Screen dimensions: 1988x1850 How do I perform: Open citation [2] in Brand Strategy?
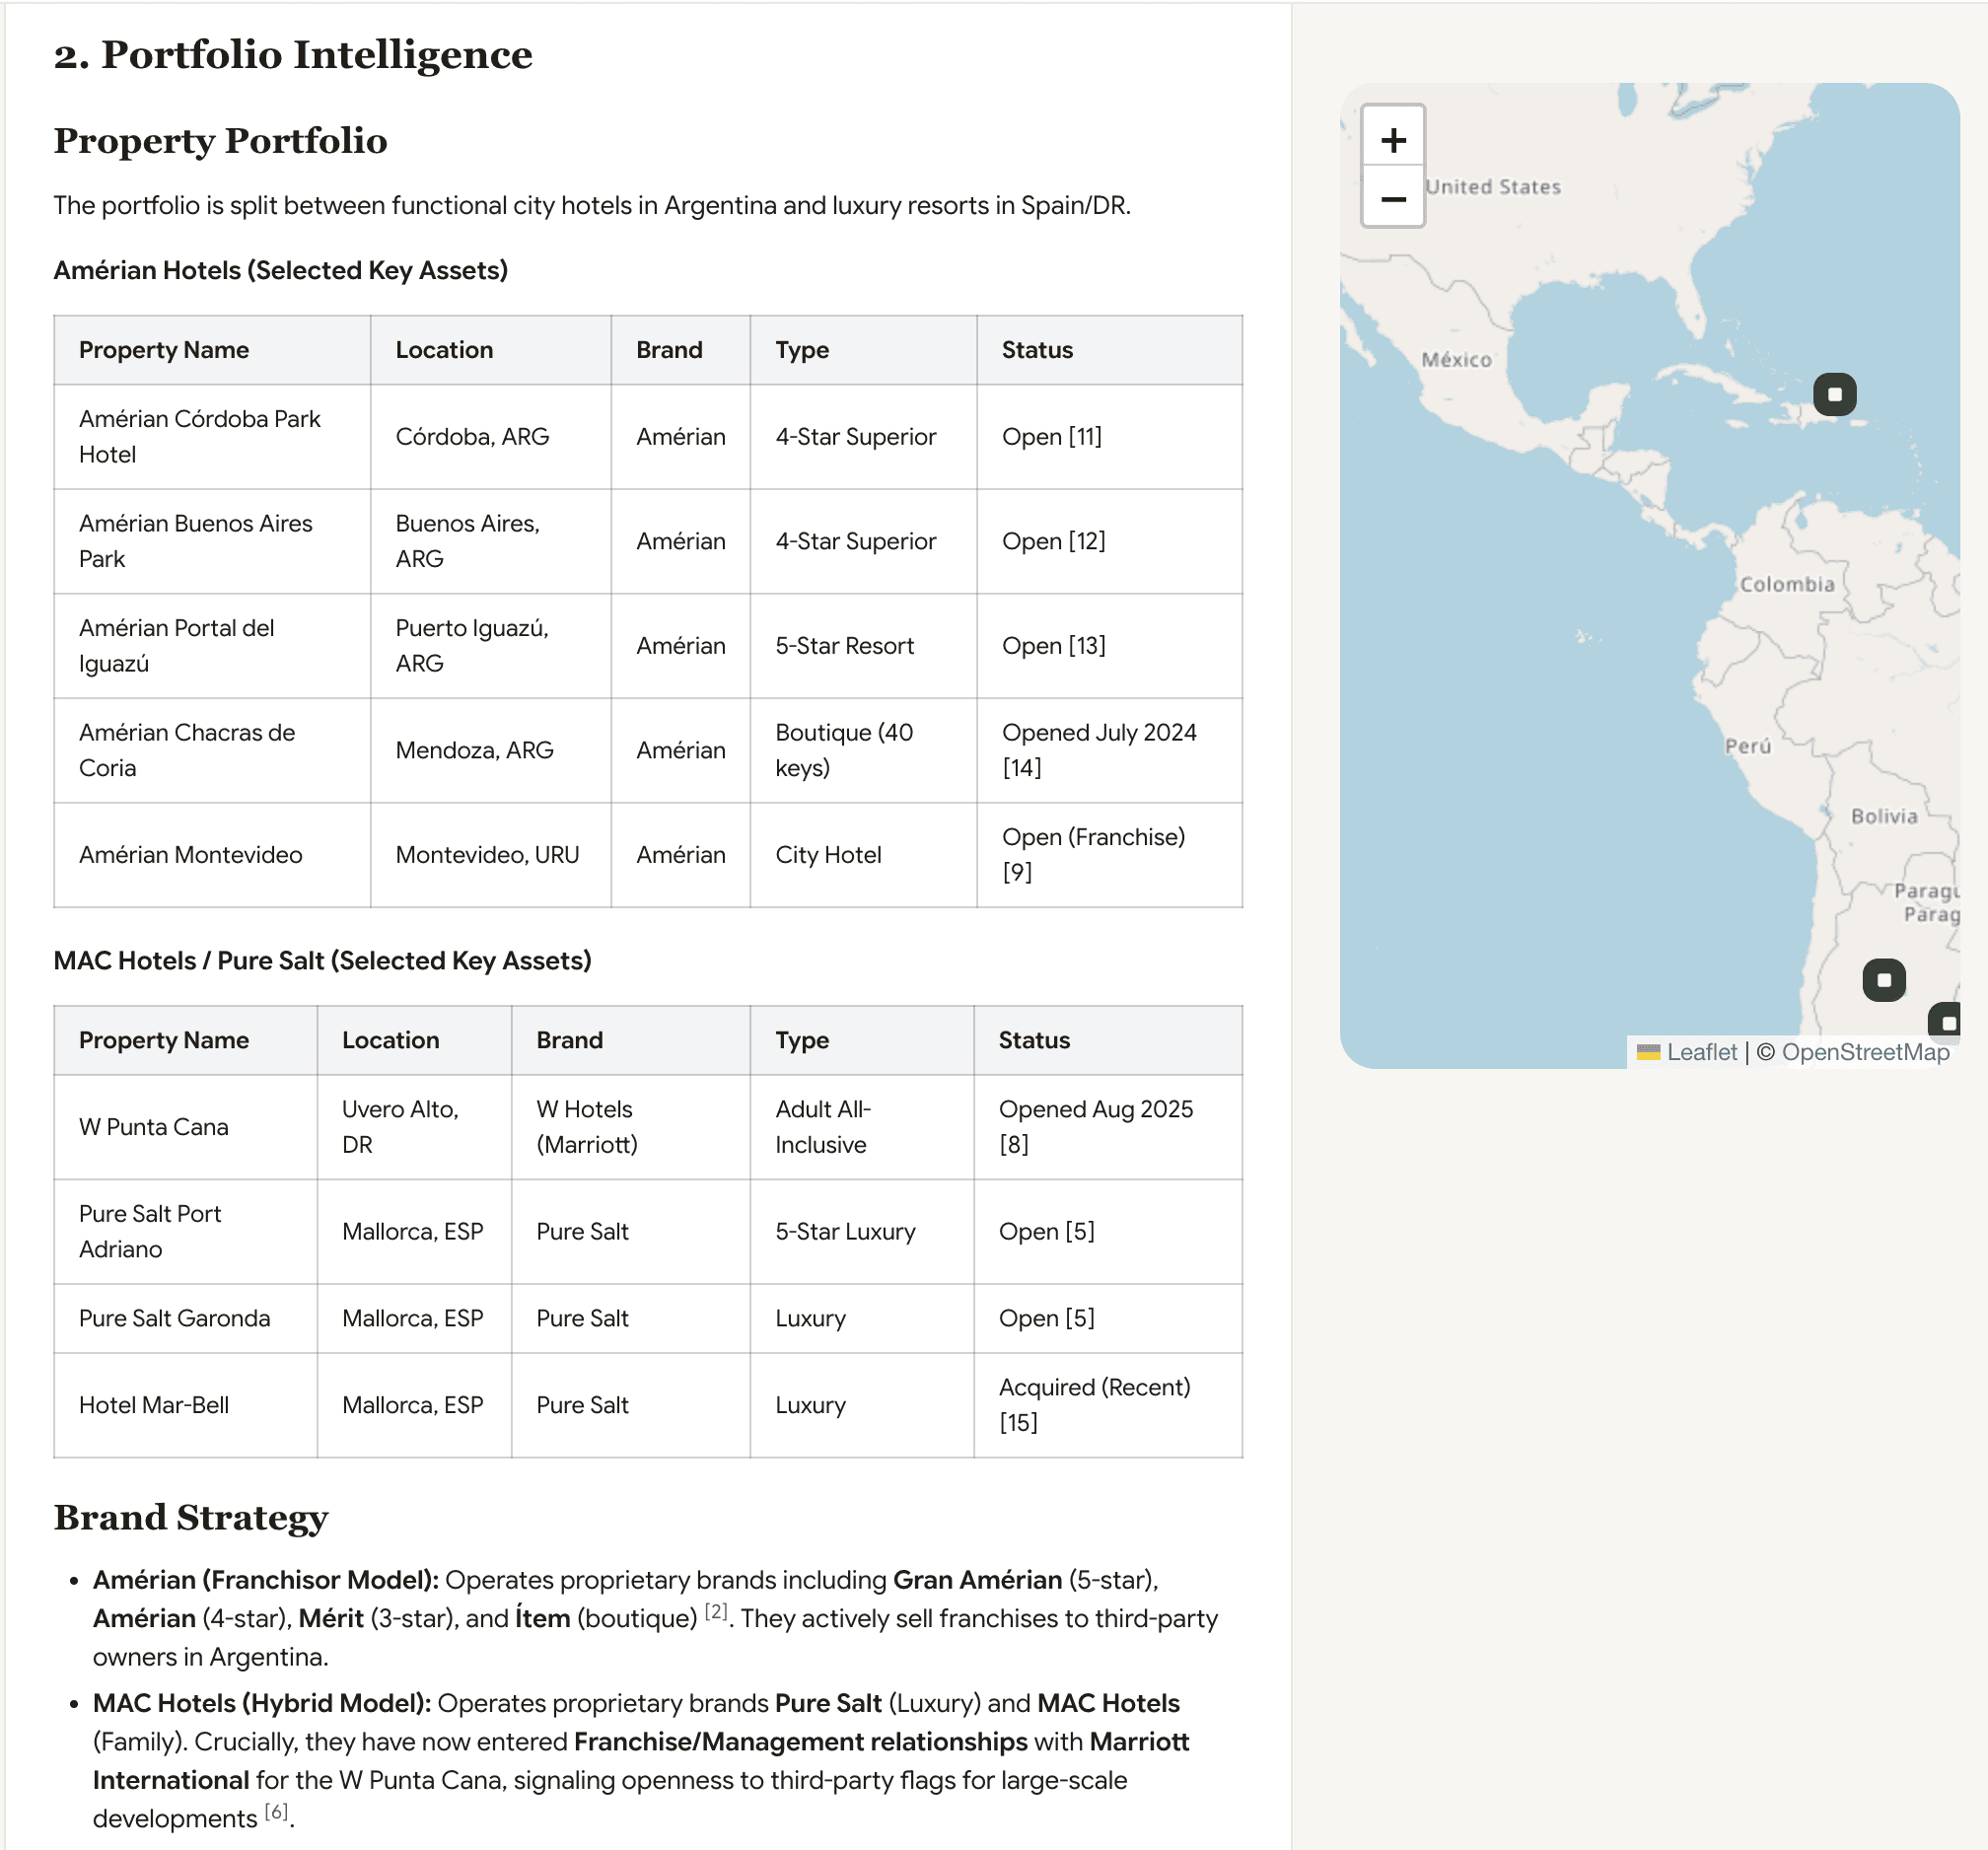[x=716, y=1611]
